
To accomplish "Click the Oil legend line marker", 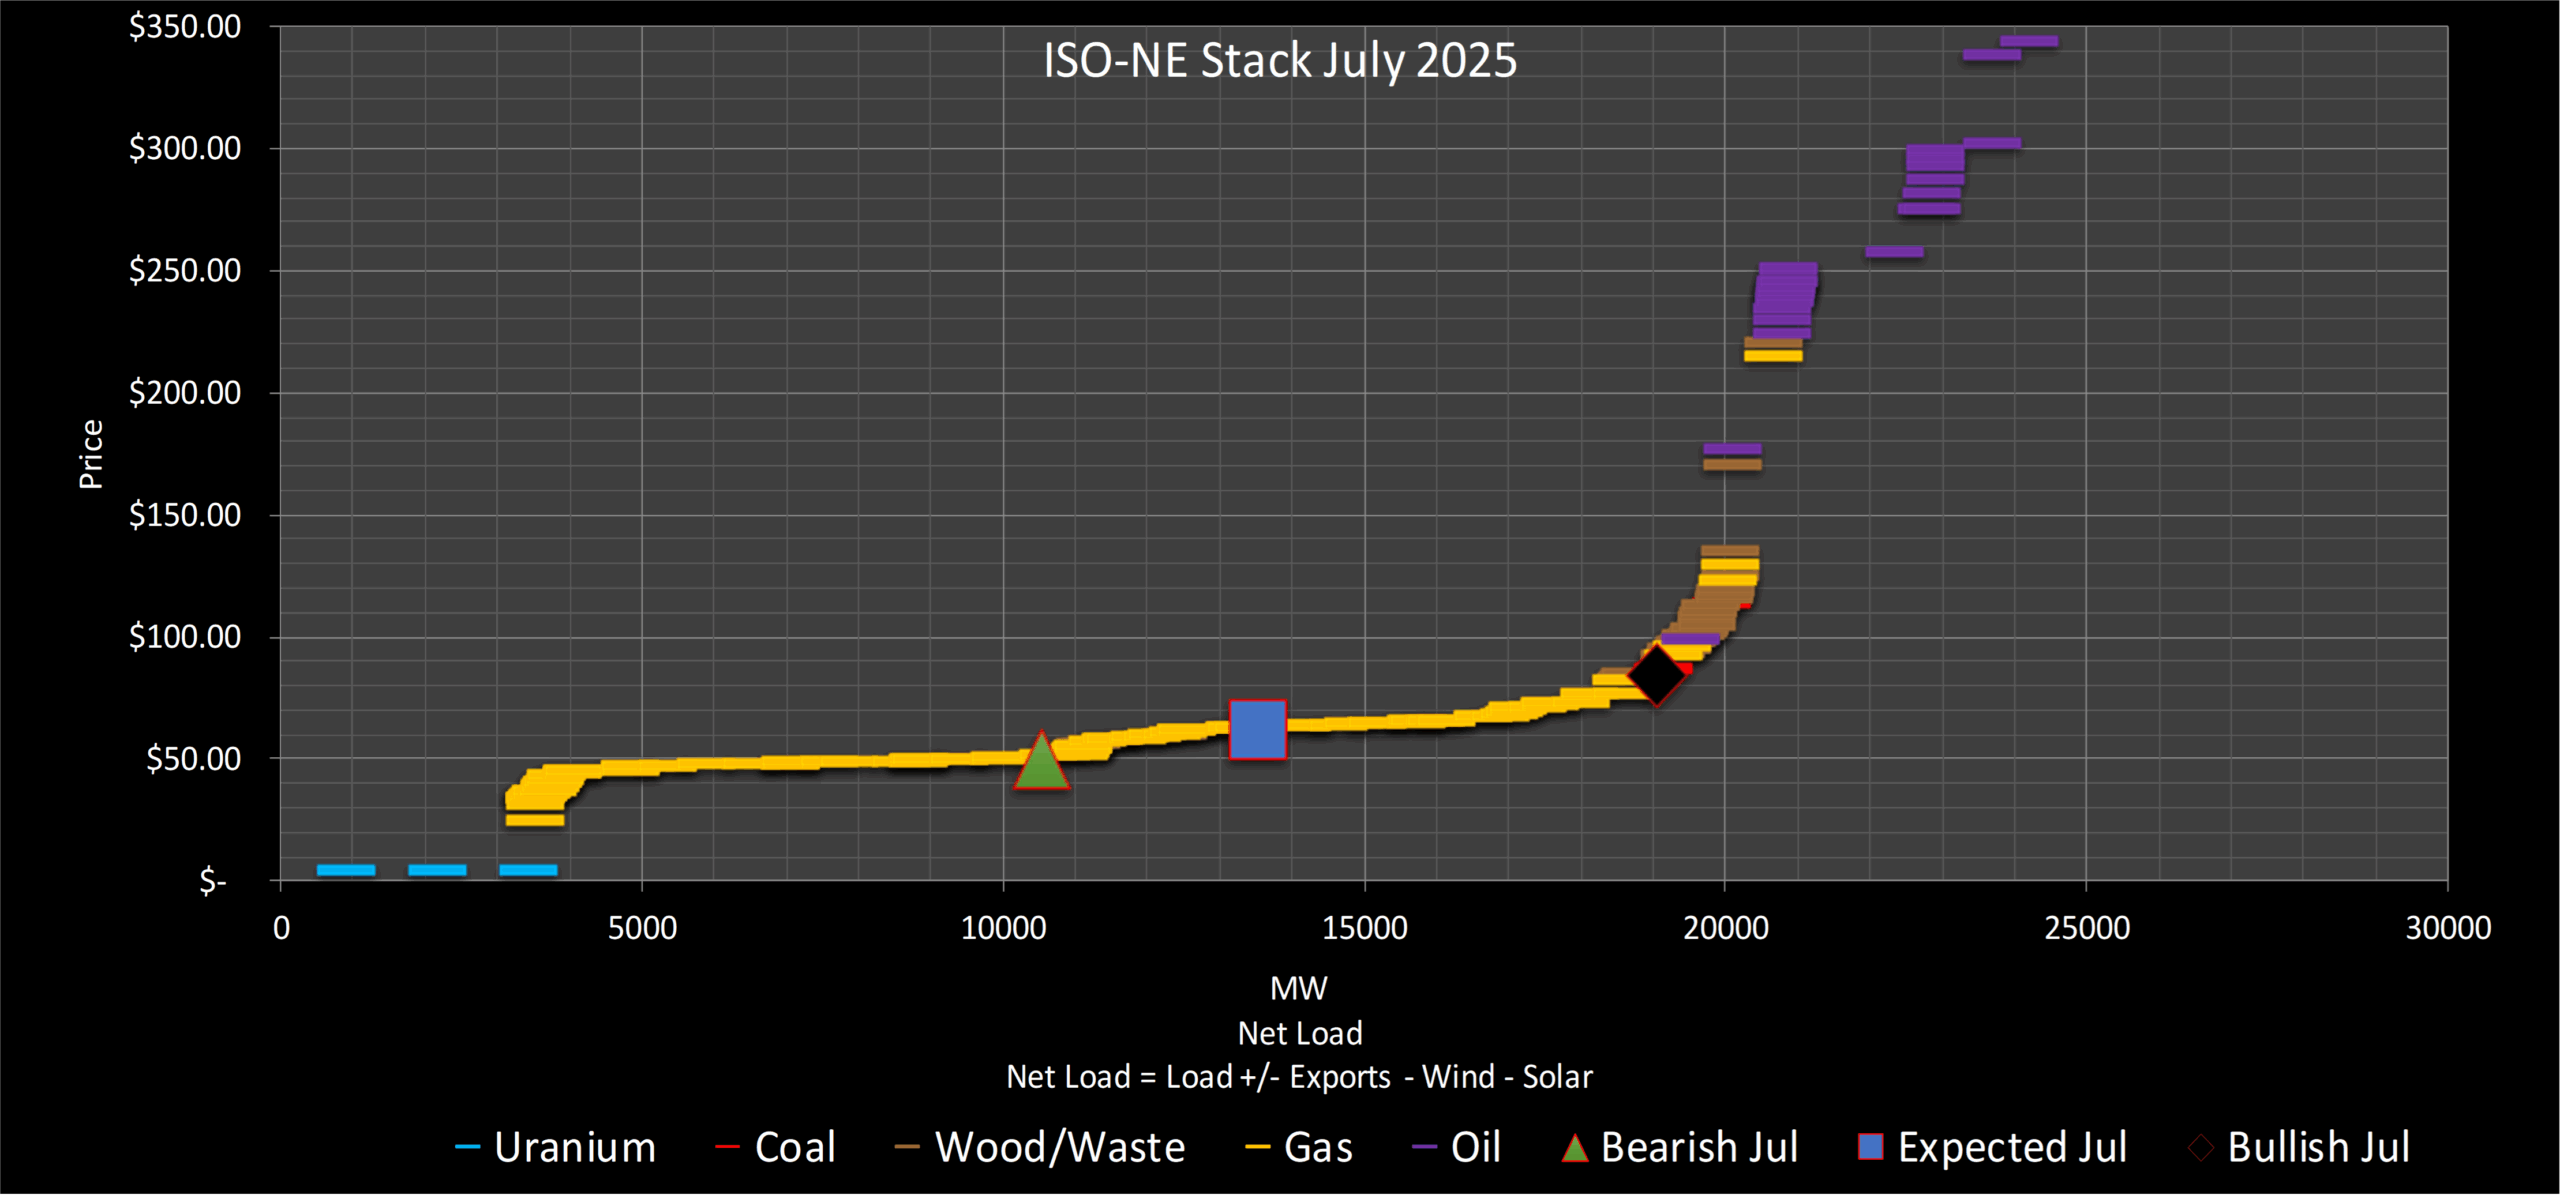I will click(1424, 1147).
